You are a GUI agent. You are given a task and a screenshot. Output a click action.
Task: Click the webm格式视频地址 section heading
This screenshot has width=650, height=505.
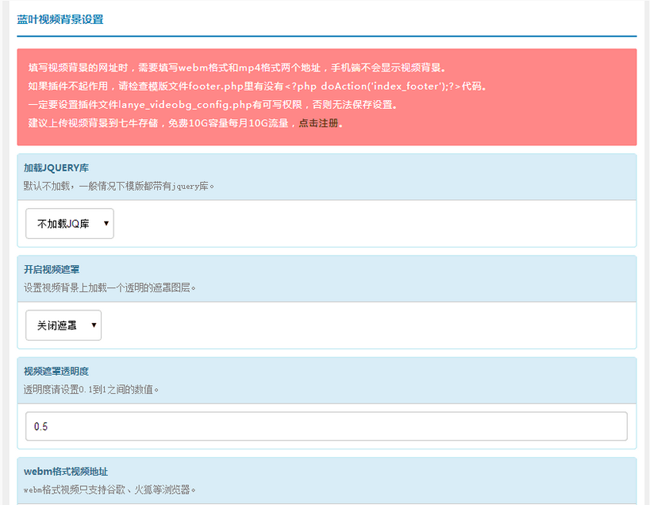tap(66, 472)
